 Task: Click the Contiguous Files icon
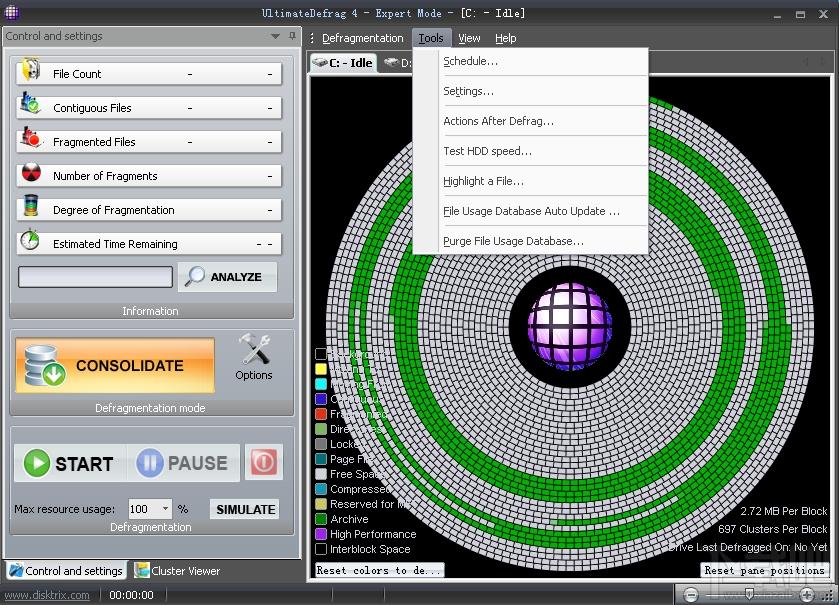point(30,104)
